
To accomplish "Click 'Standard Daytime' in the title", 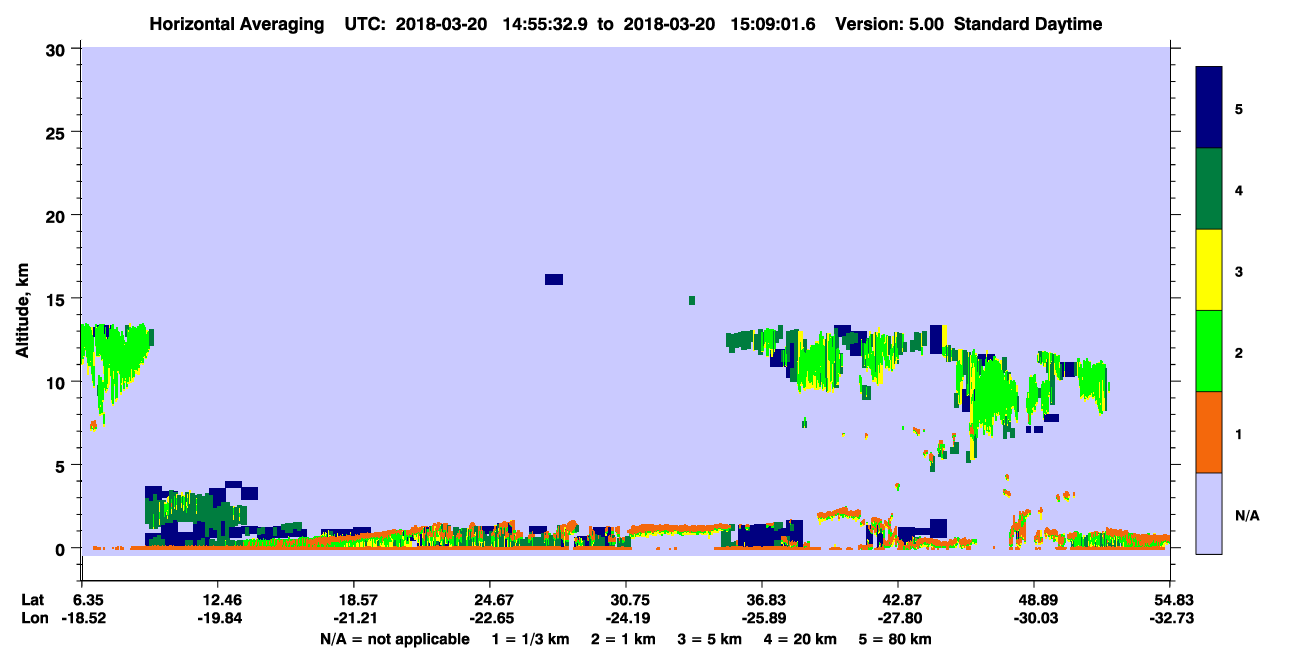I will pos(1028,24).
